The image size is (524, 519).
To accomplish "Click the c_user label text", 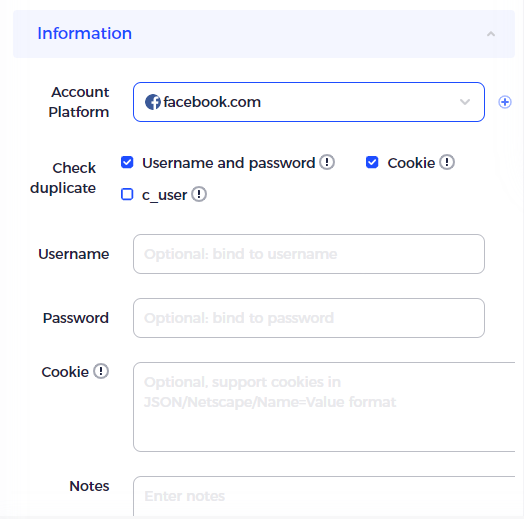I will pos(164,195).
